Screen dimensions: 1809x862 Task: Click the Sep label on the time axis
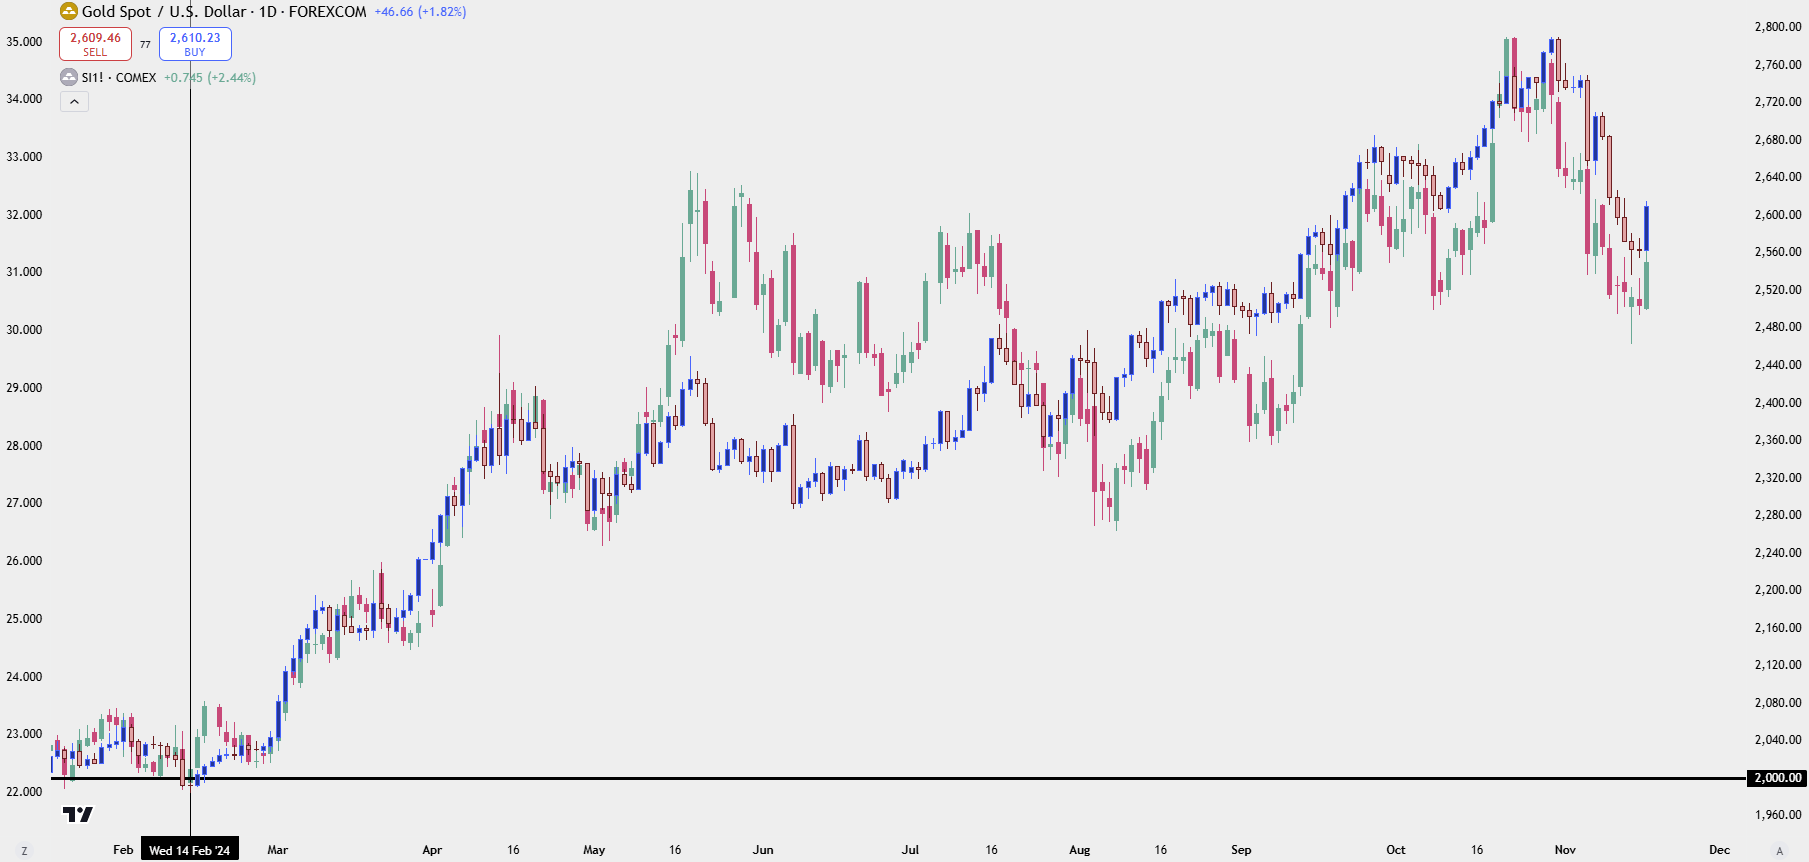click(x=1241, y=850)
